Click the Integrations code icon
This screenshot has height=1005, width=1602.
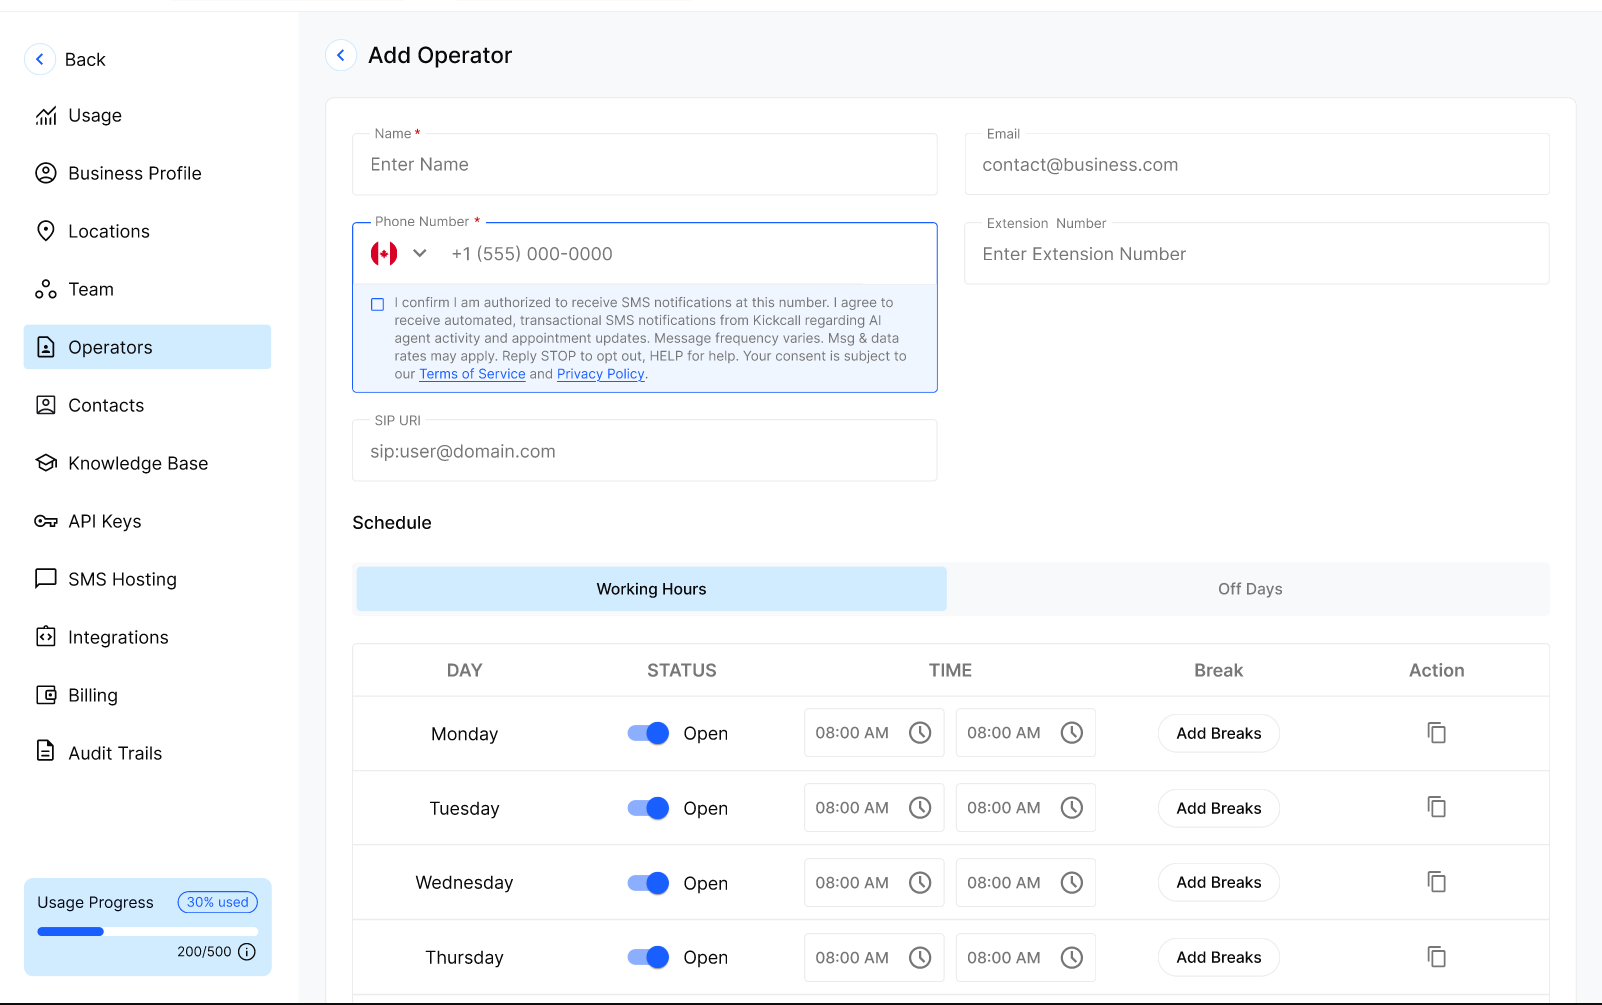tap(46, 637)
